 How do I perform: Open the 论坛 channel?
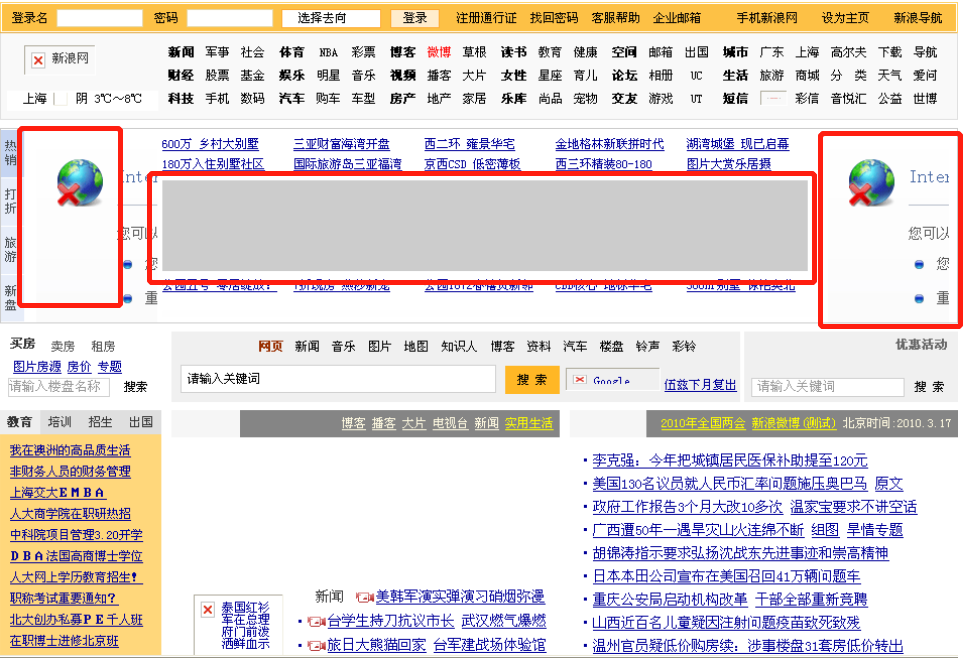(624, 76)
